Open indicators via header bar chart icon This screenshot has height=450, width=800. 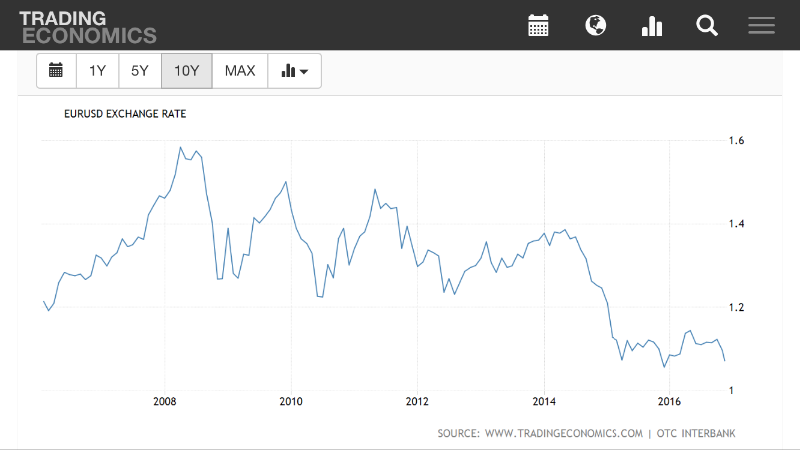click(652, 26)
